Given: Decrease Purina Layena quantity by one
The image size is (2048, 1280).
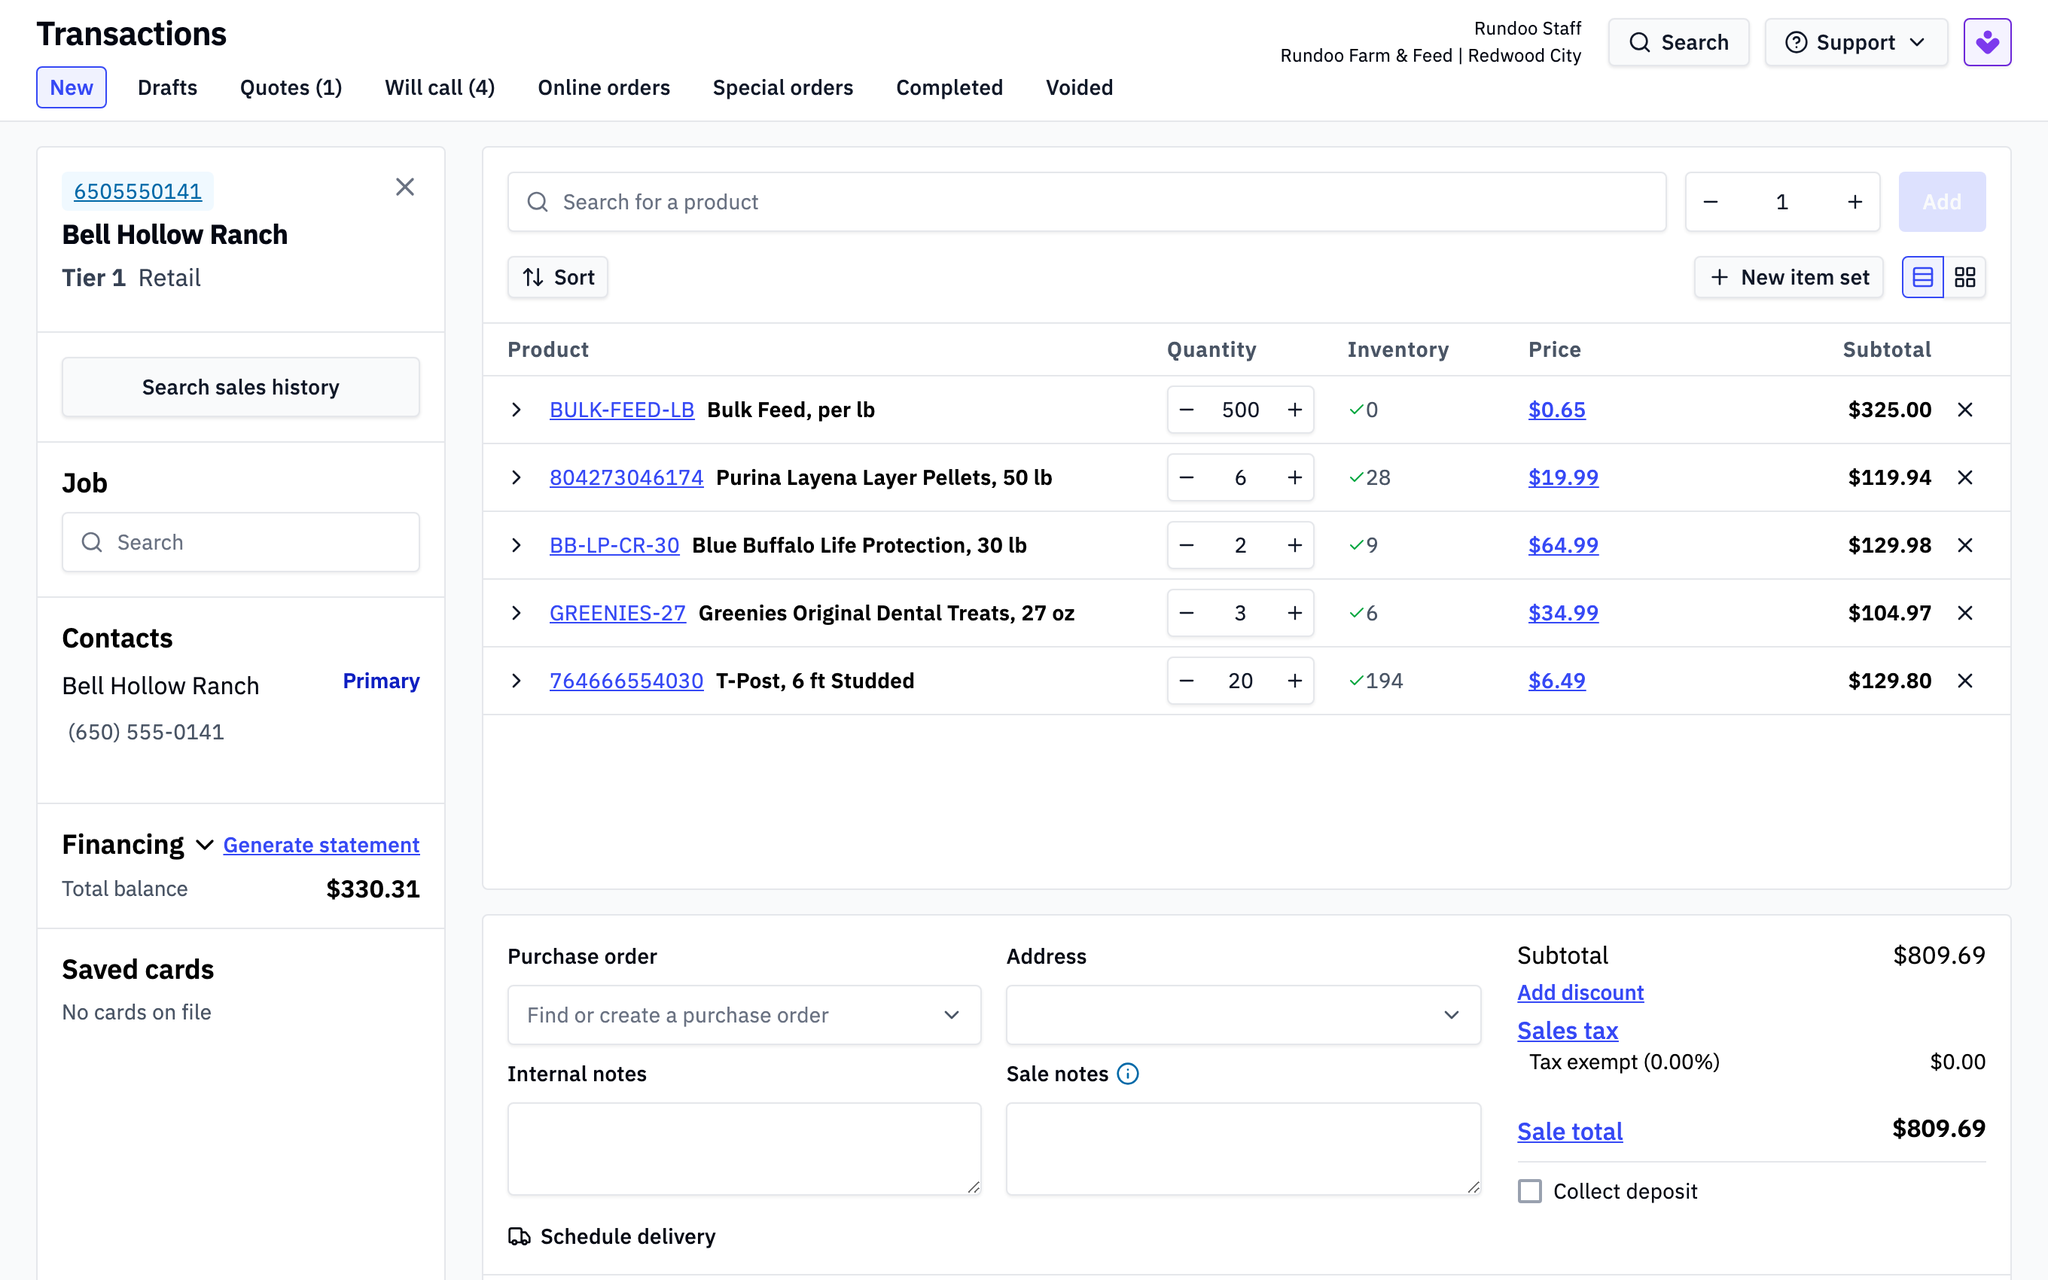Looking at the screenshot, I should [x=1187, y=478].
